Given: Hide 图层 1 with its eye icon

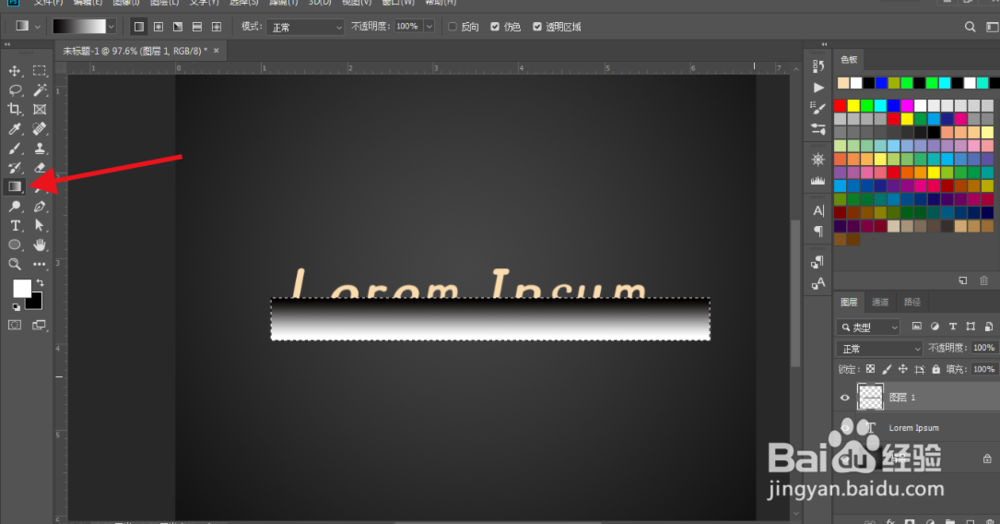Looking at the screenshot, I should pos(845,398).
